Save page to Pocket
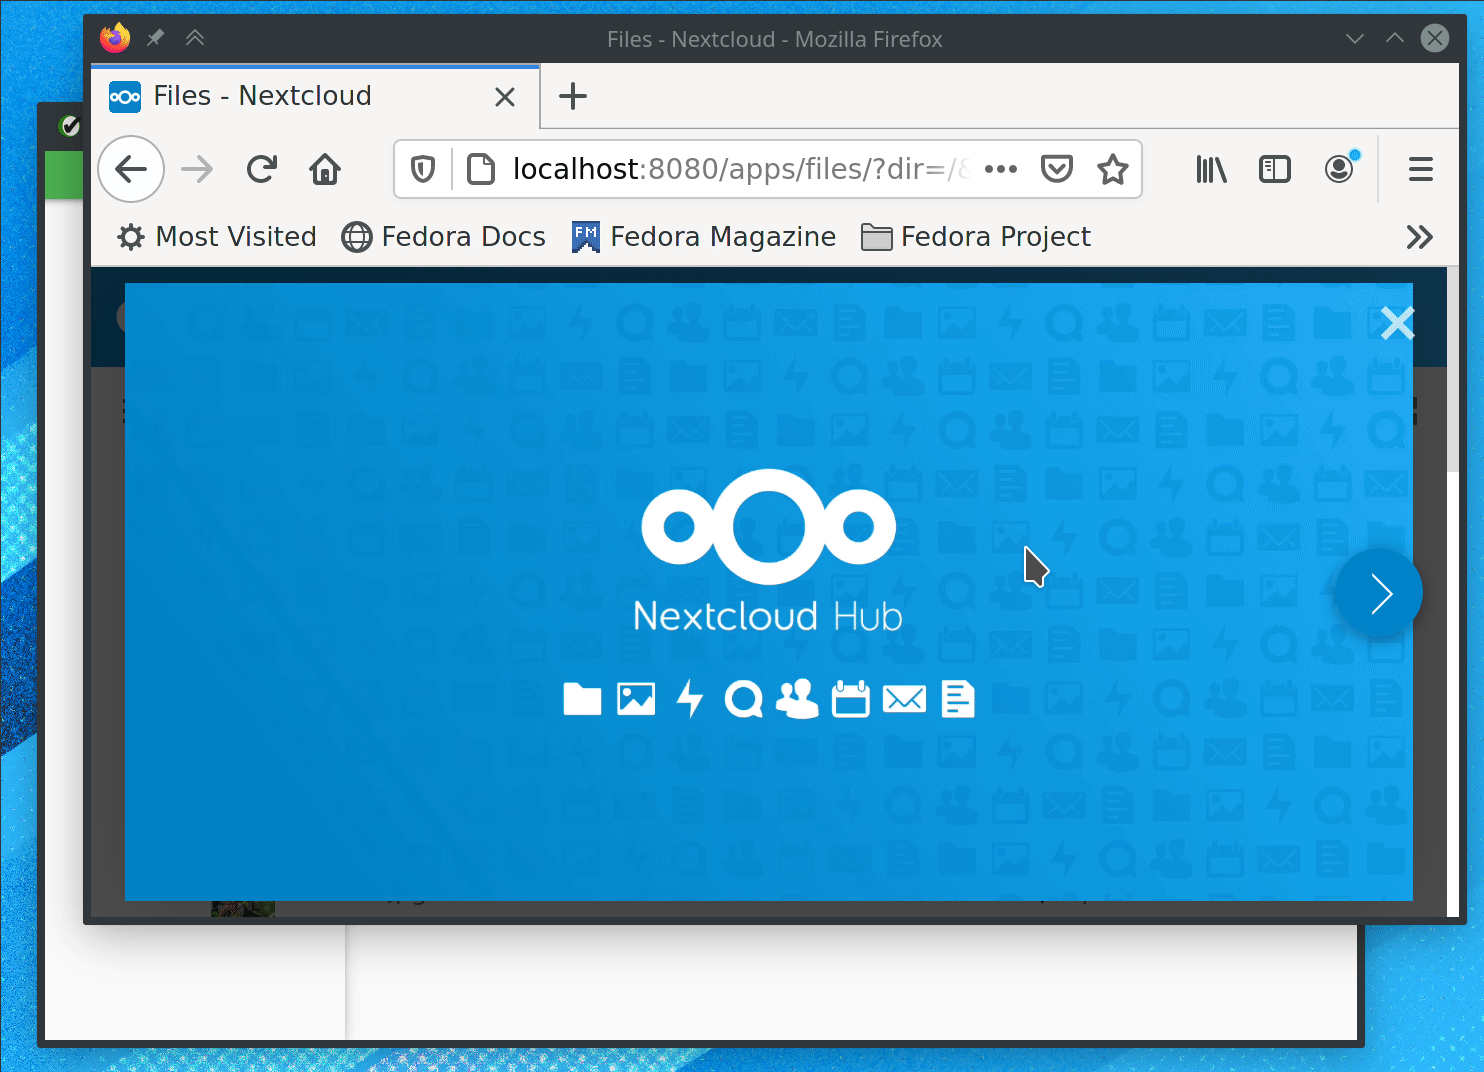Screen dimensions: 1484x1072 click(x=1057, y=169)
